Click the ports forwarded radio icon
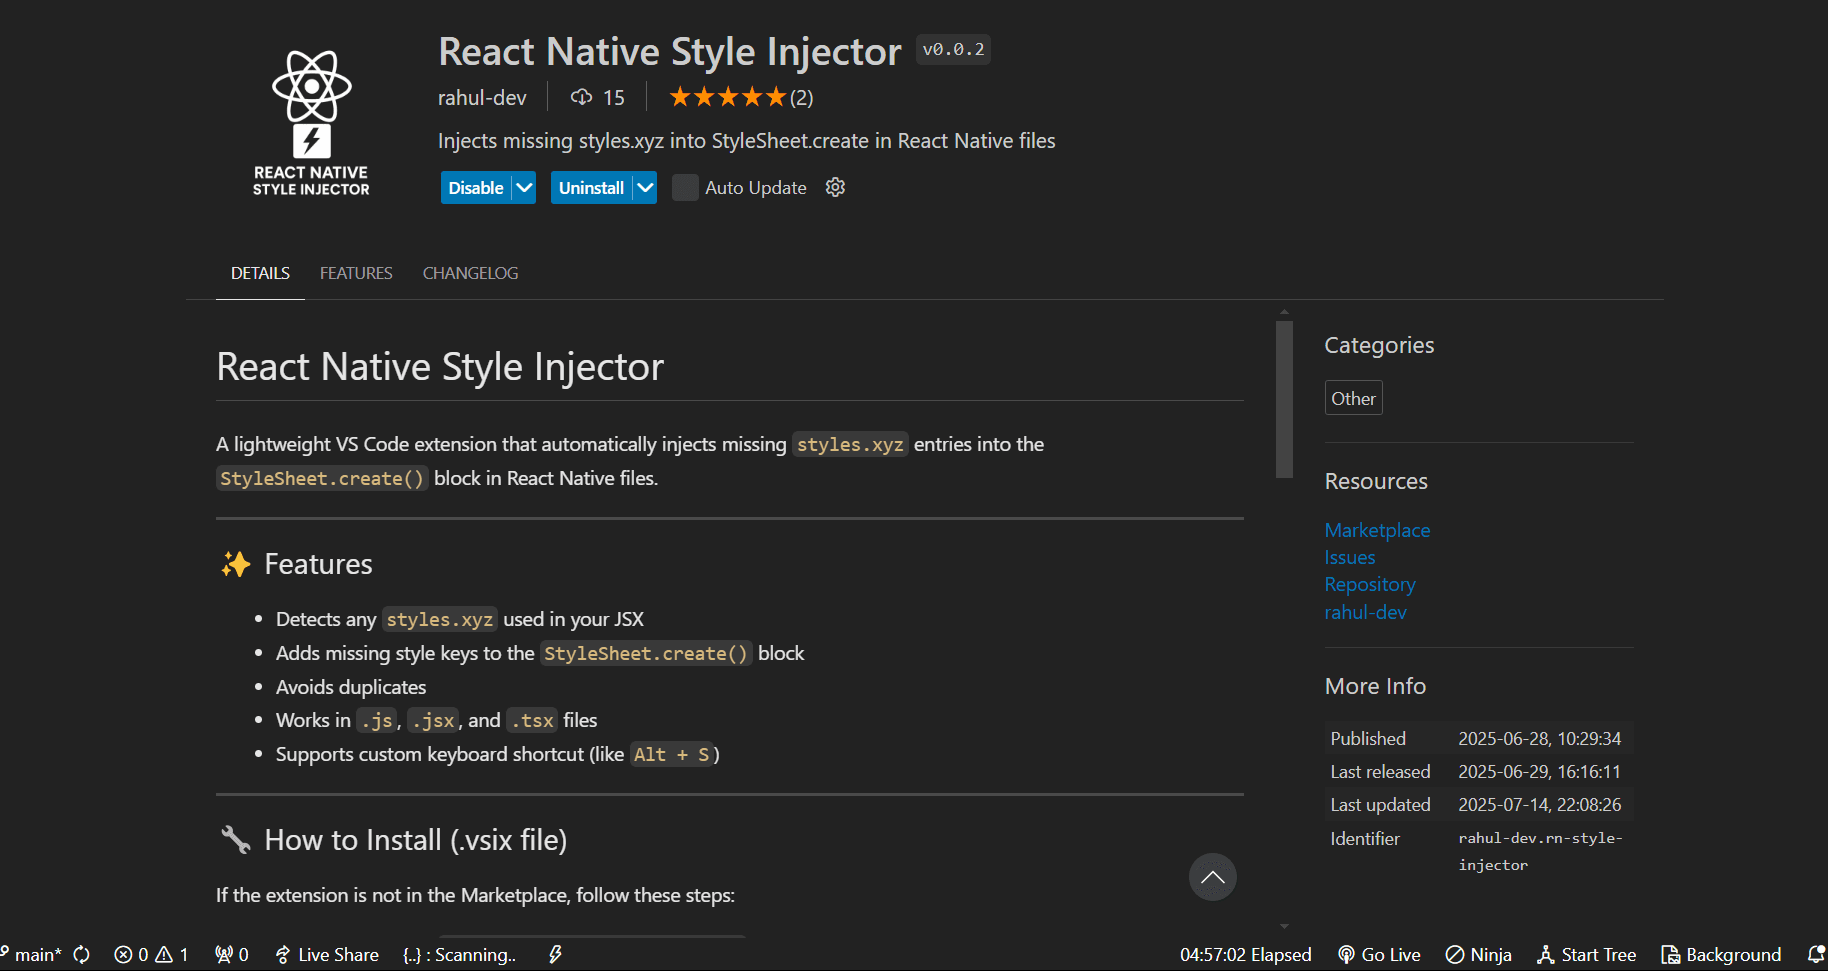Screen dimensions: 1828x971 tap(232, 955)
